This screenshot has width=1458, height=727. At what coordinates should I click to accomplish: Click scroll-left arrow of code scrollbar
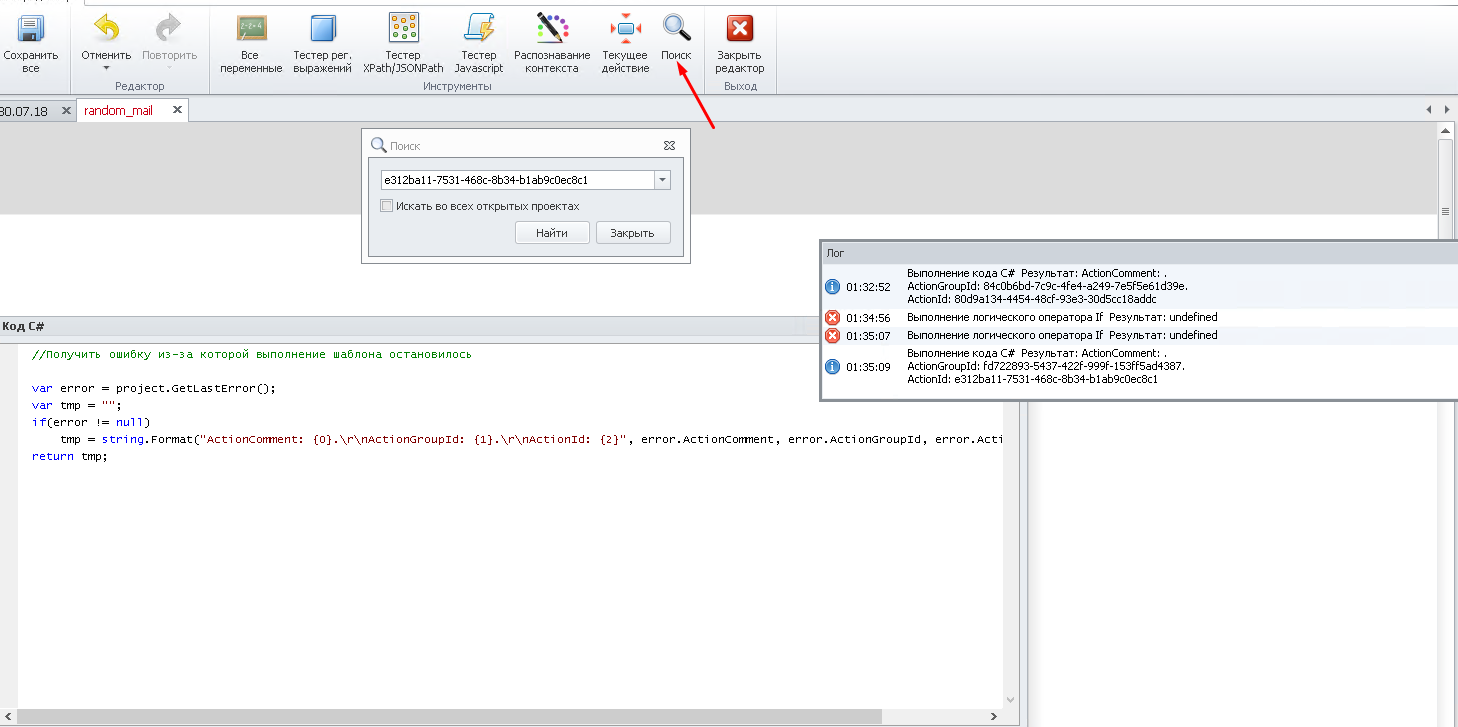[x=7, y=717]
